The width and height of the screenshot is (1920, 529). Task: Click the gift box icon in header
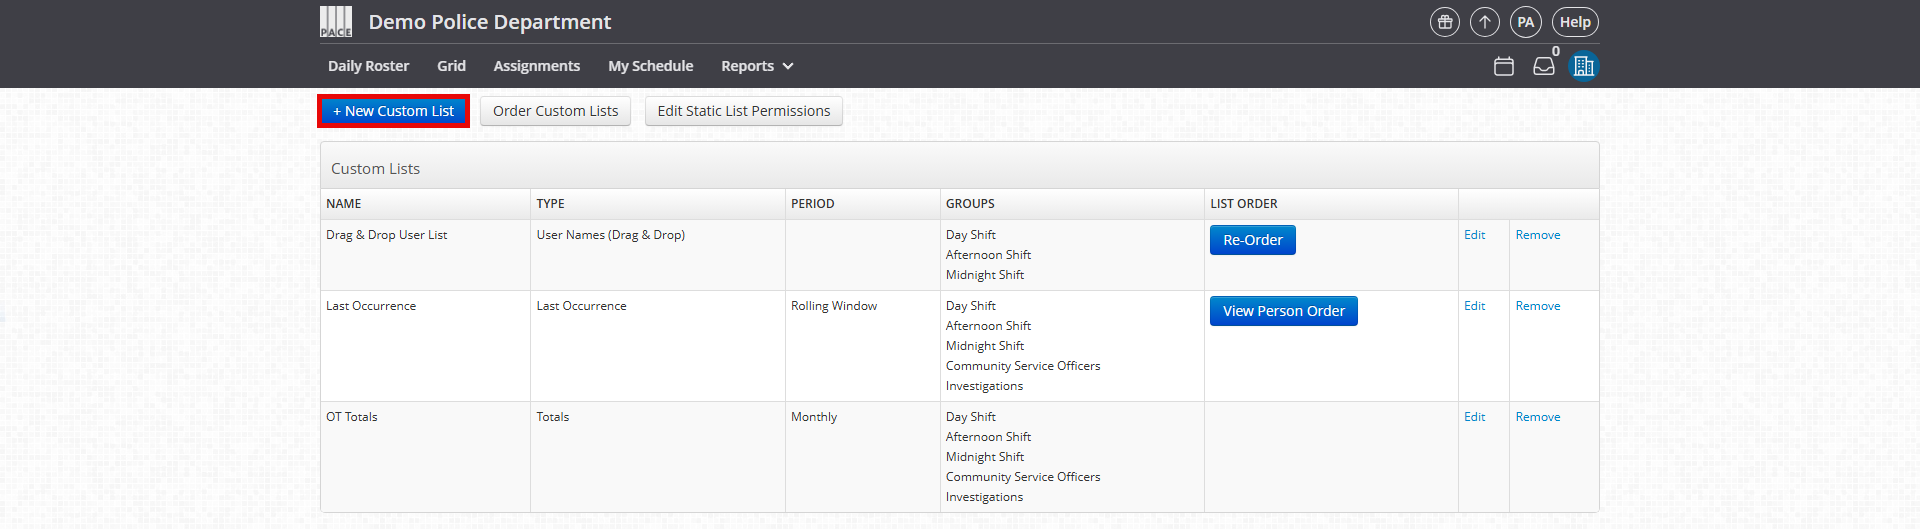point(1444,22)
